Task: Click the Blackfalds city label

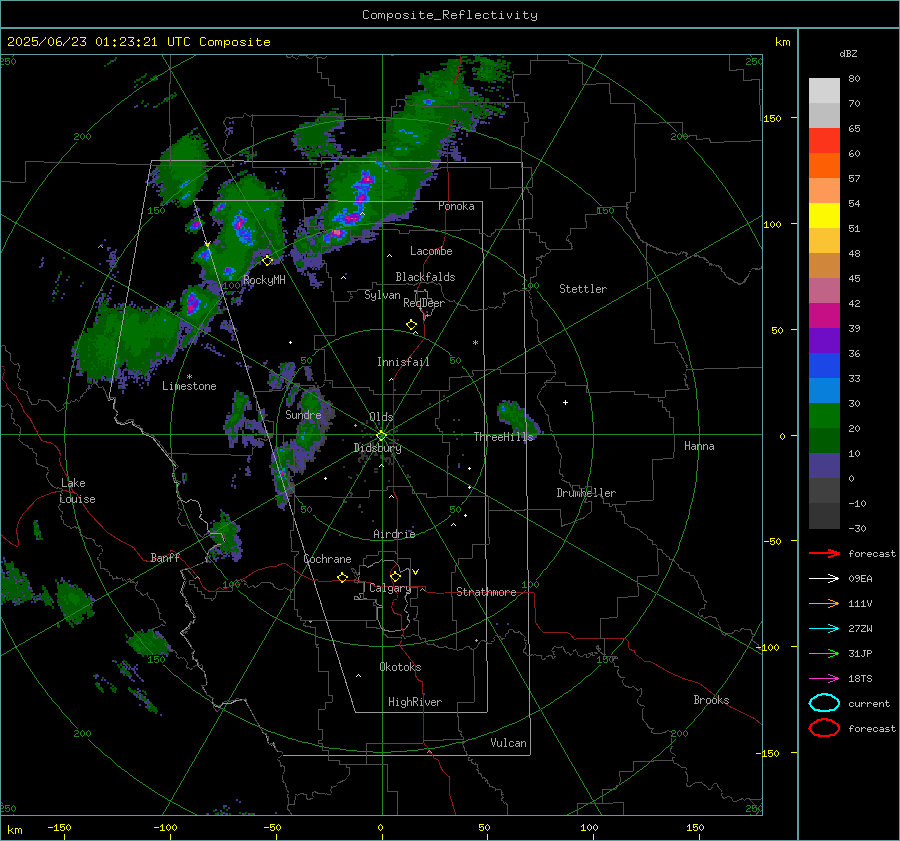Action: (x=425, y=277)
